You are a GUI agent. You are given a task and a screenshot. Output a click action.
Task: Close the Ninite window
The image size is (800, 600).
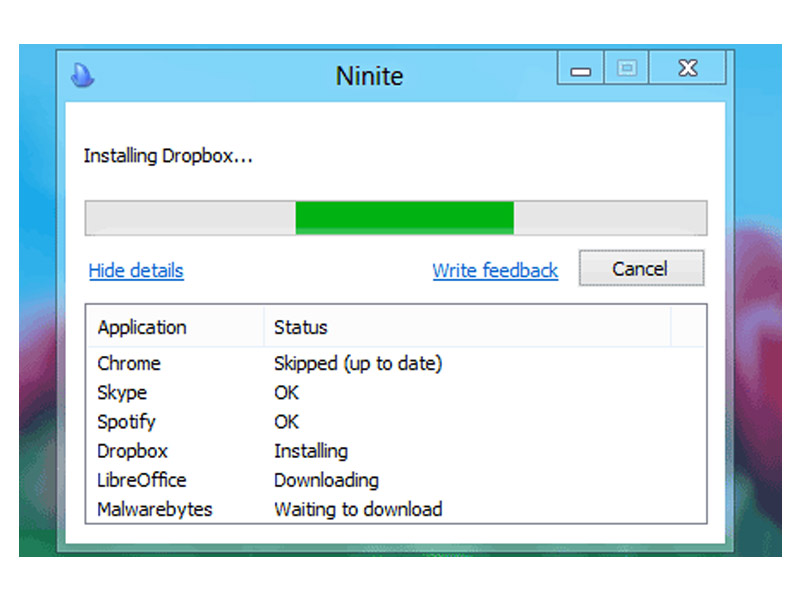coord(688,67)
